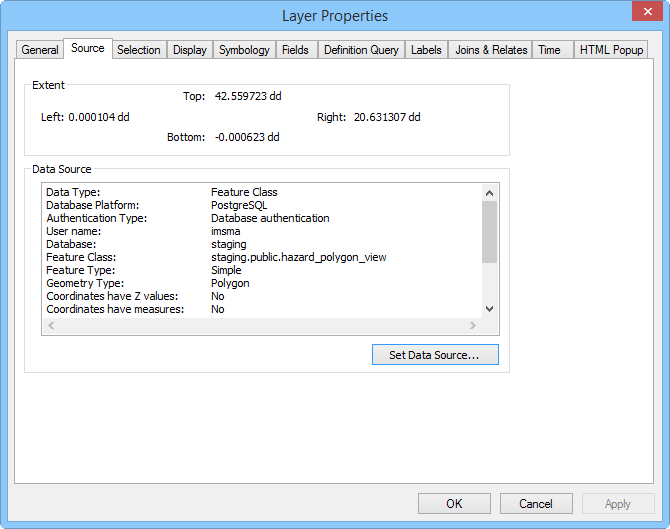Open the Time tab
Viewport: 670px width, 529px height.
tap(549, 50)
